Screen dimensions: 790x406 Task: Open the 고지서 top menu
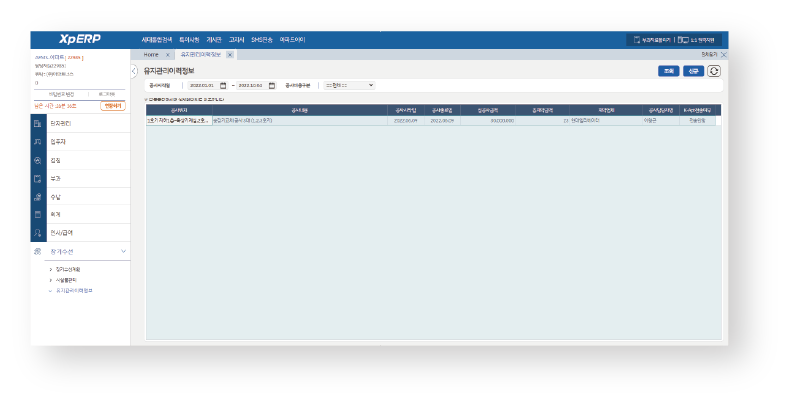coord(236,40)
